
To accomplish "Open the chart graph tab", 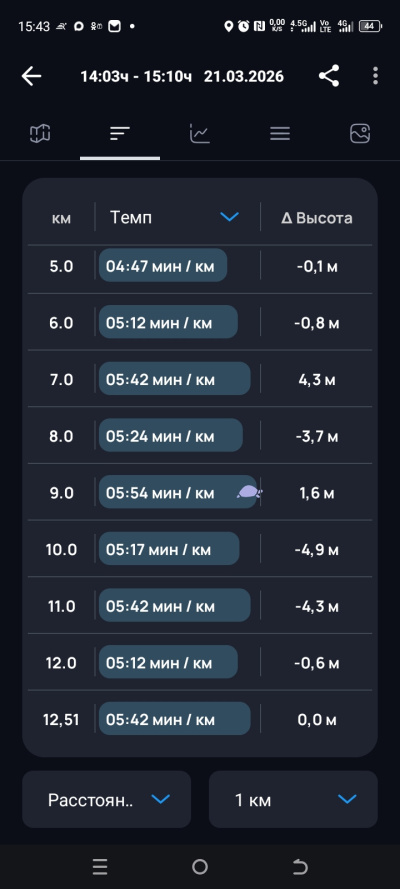I will pos(200,134).
